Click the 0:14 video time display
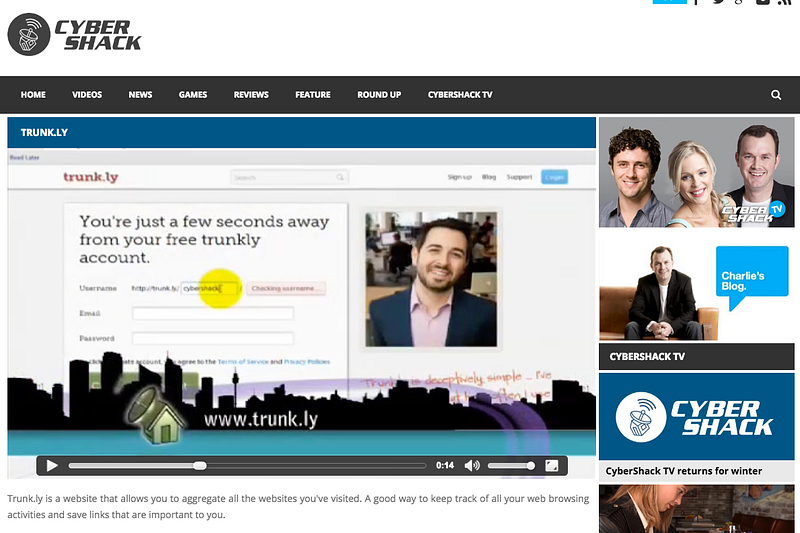 (x=444, y=466)
